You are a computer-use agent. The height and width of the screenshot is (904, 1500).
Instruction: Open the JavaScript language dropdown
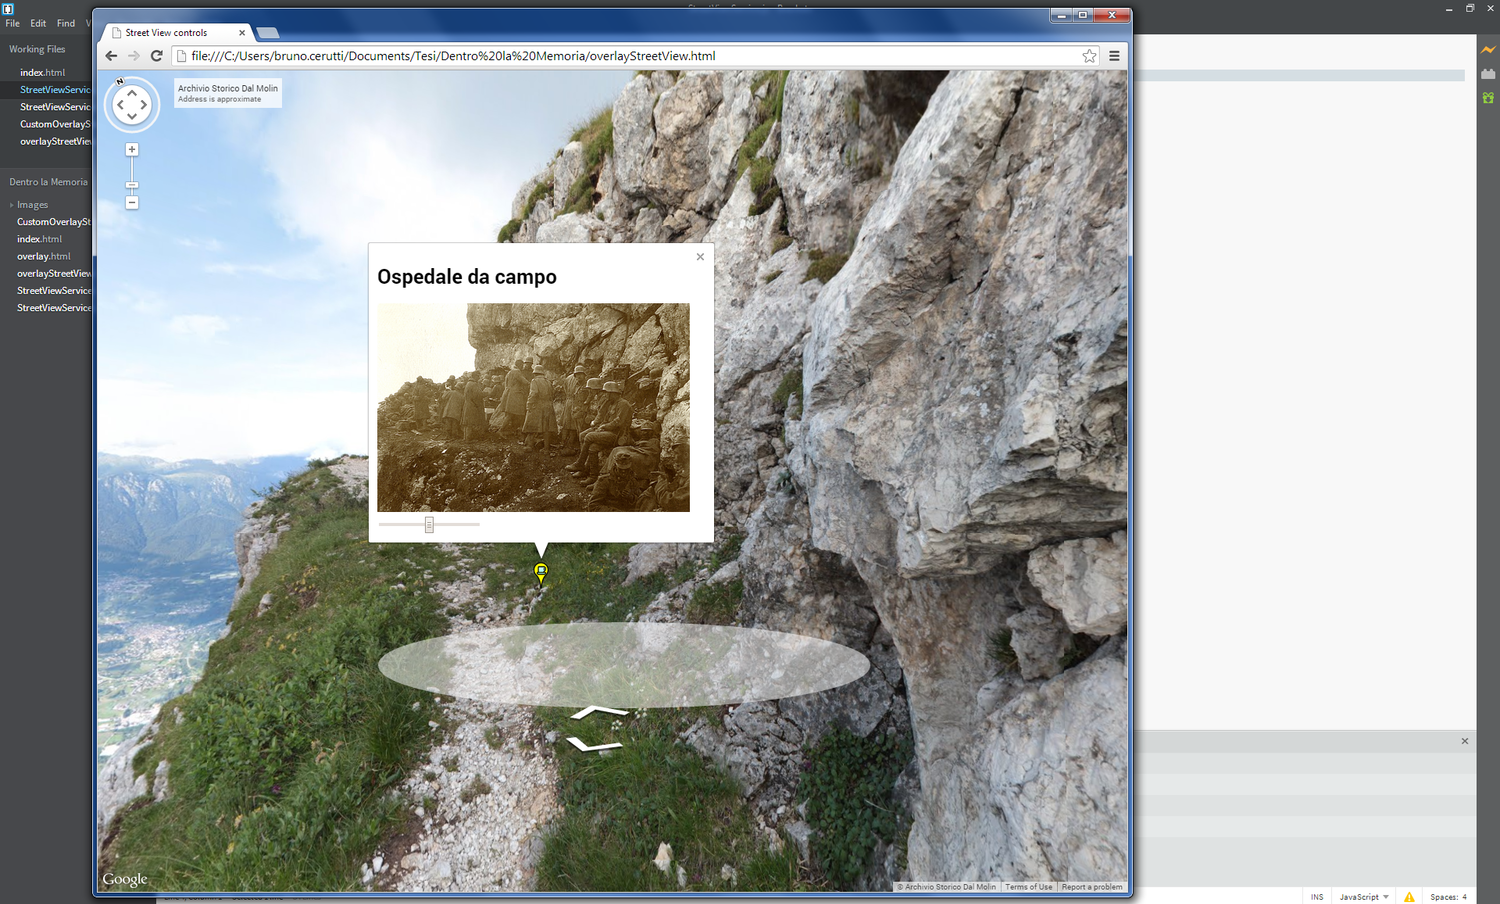1364,897
